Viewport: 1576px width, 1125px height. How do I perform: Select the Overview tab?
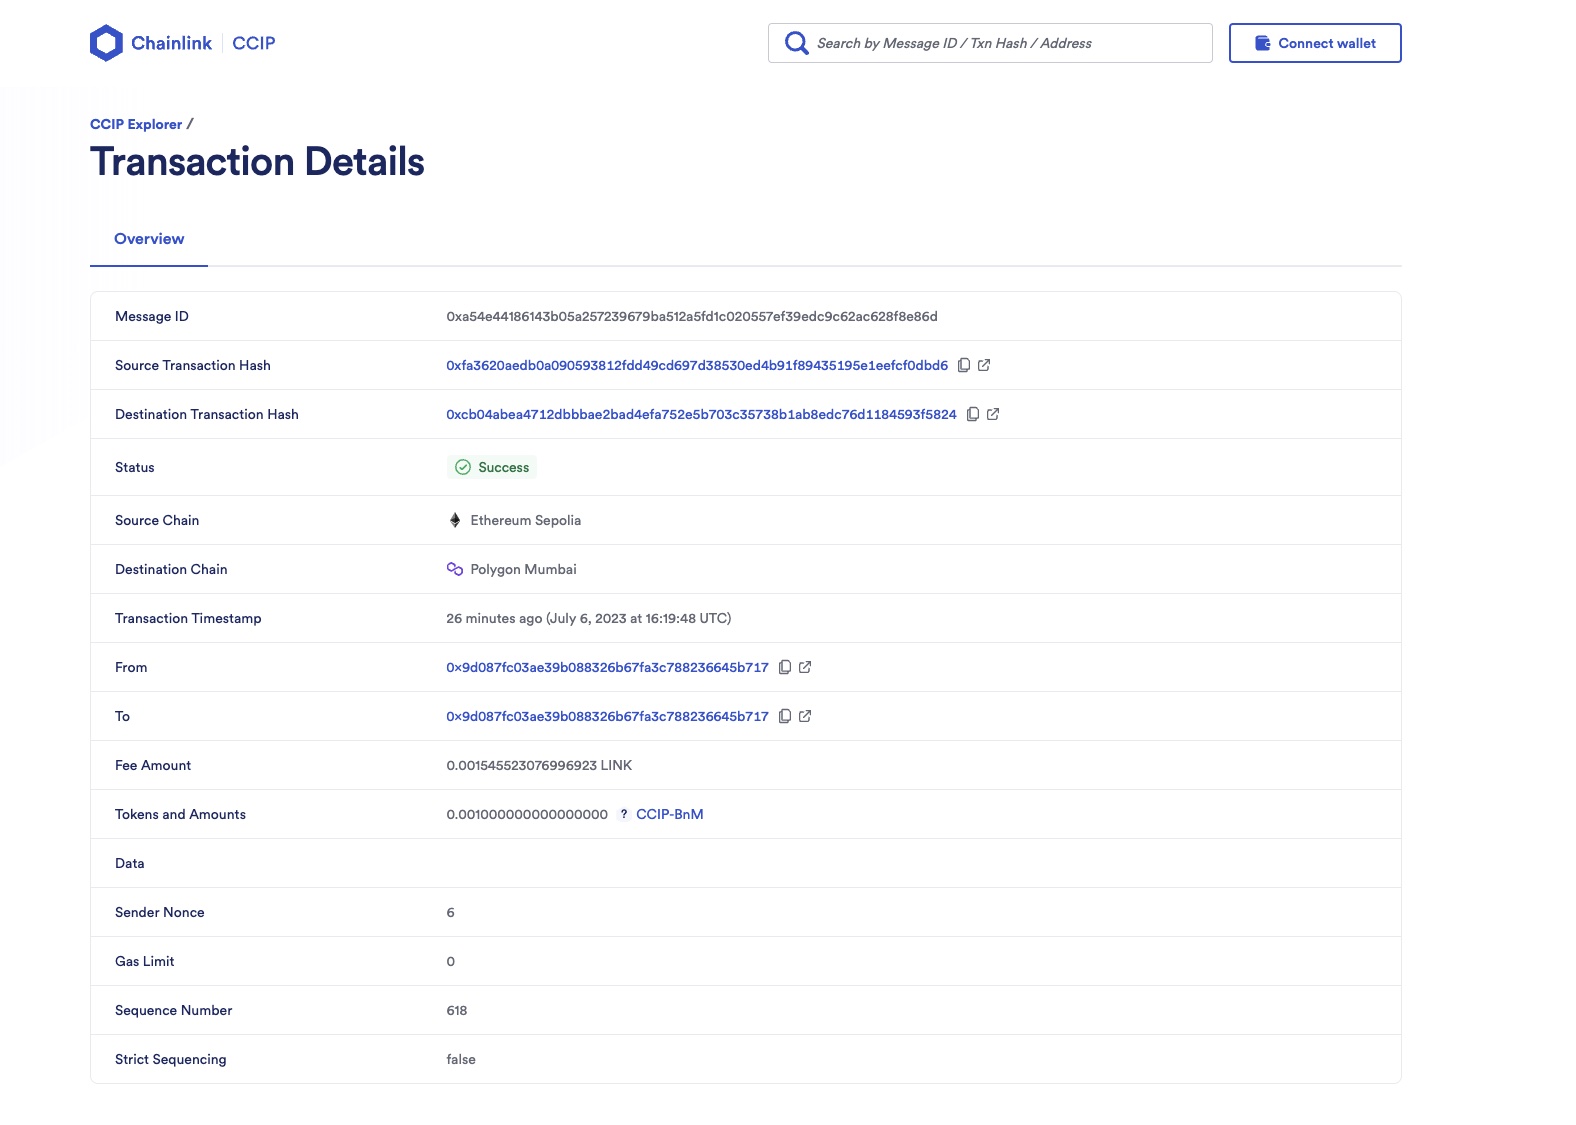(x=149, y=239)
